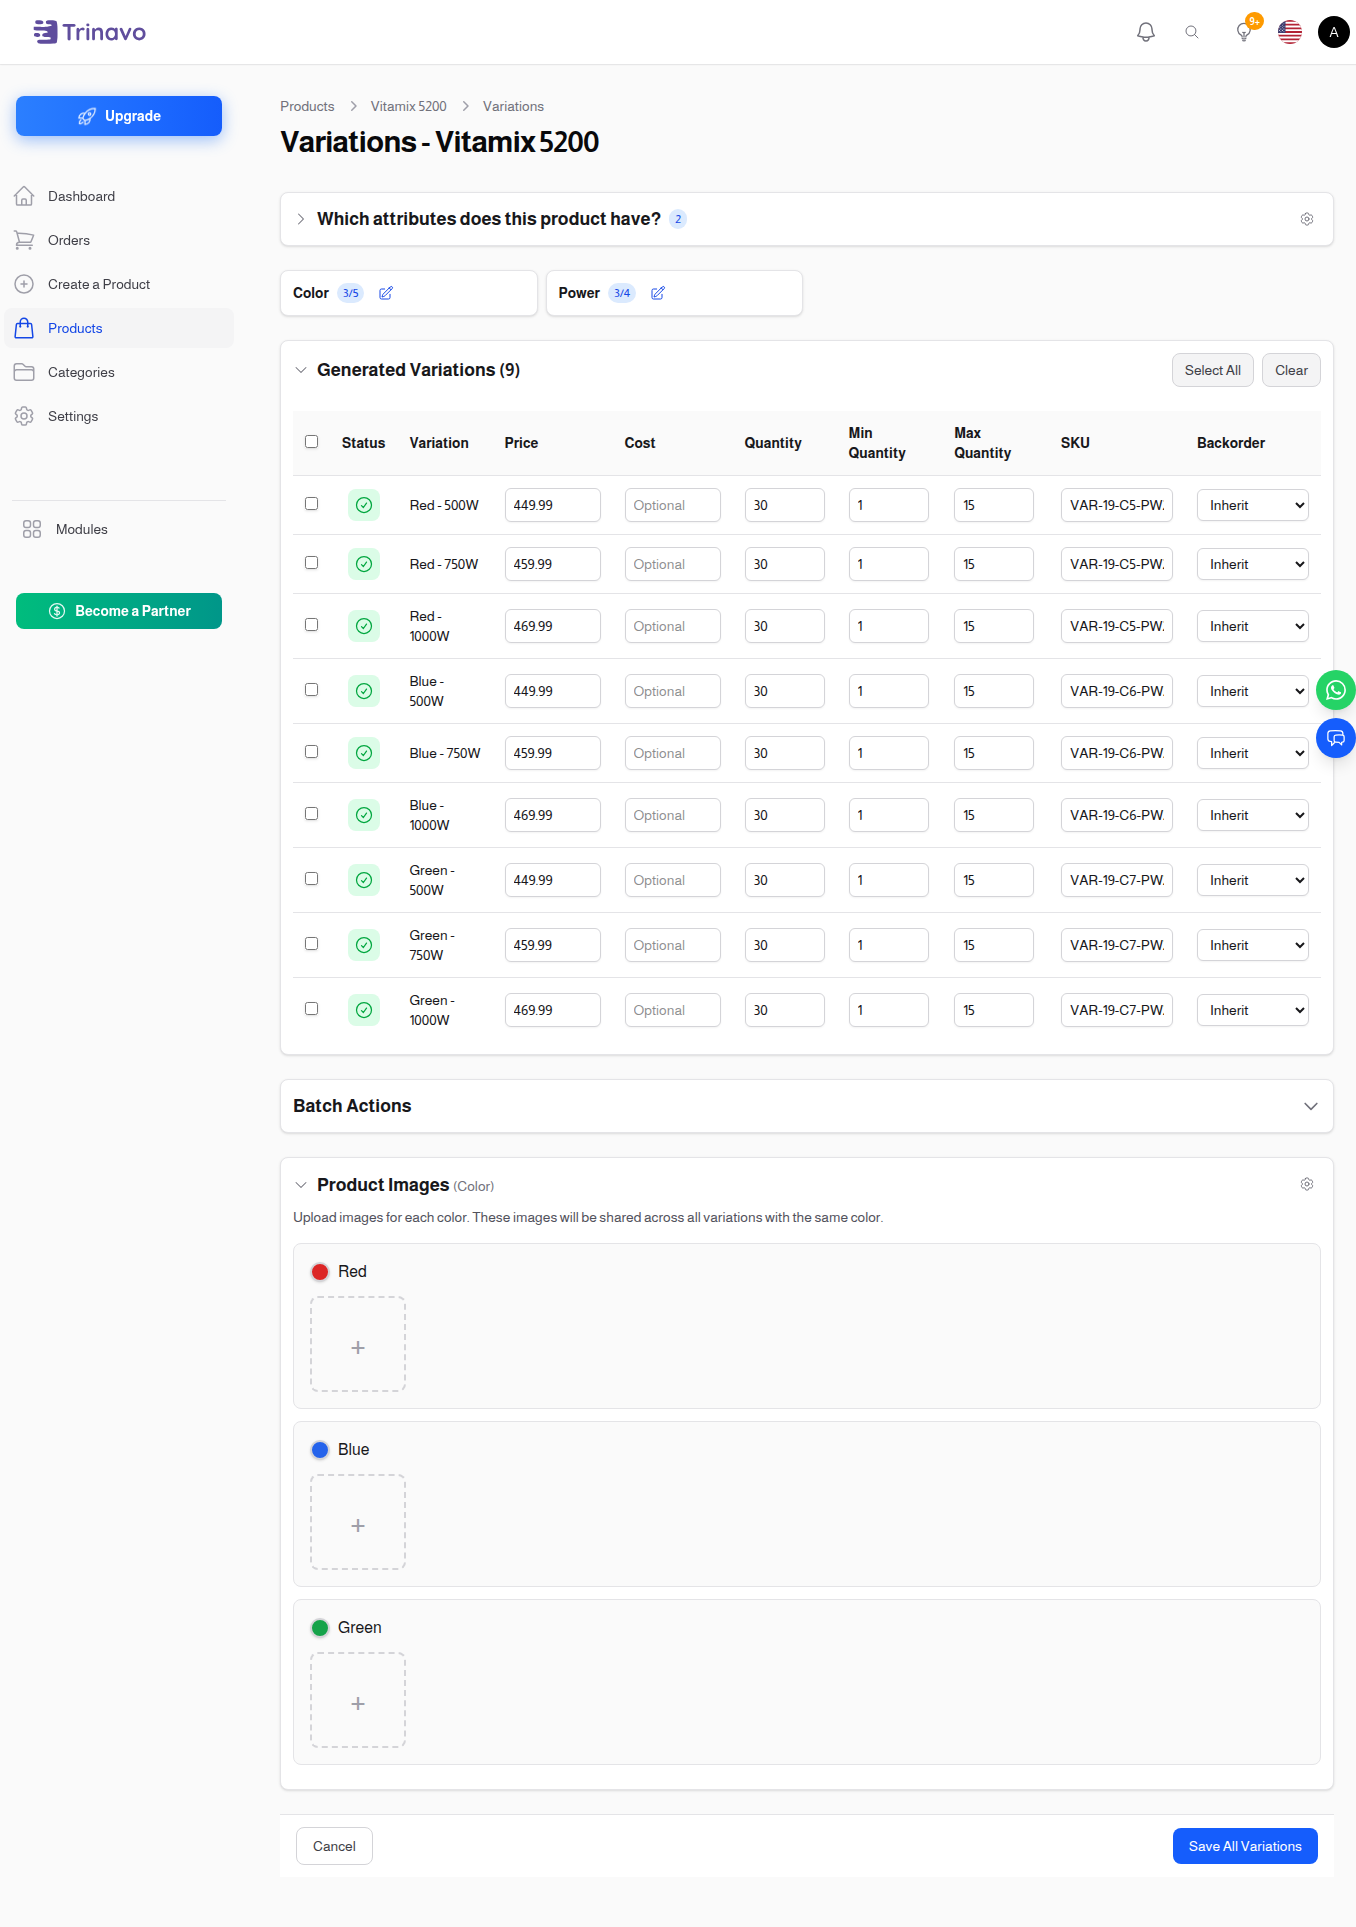1356x1927 pixels.
Task: Open the notifications bell
Action: pos(1146,32)
